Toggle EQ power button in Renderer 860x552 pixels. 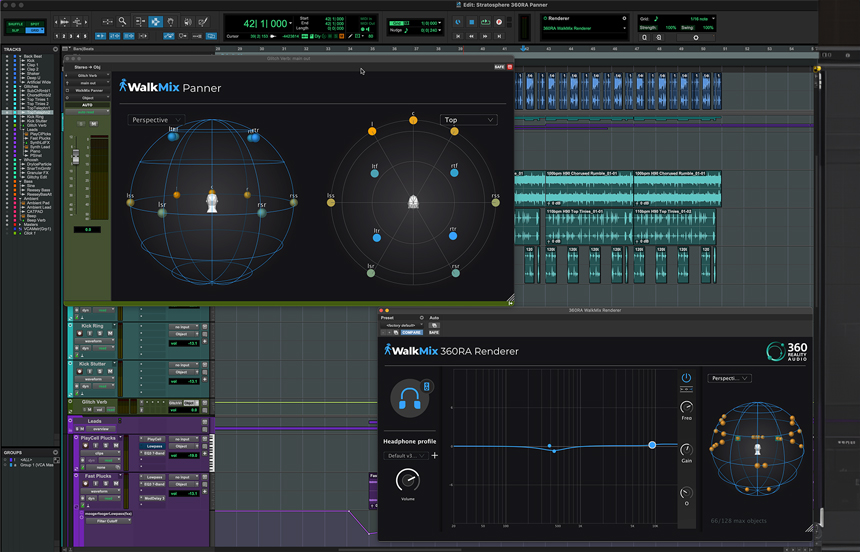686,378
